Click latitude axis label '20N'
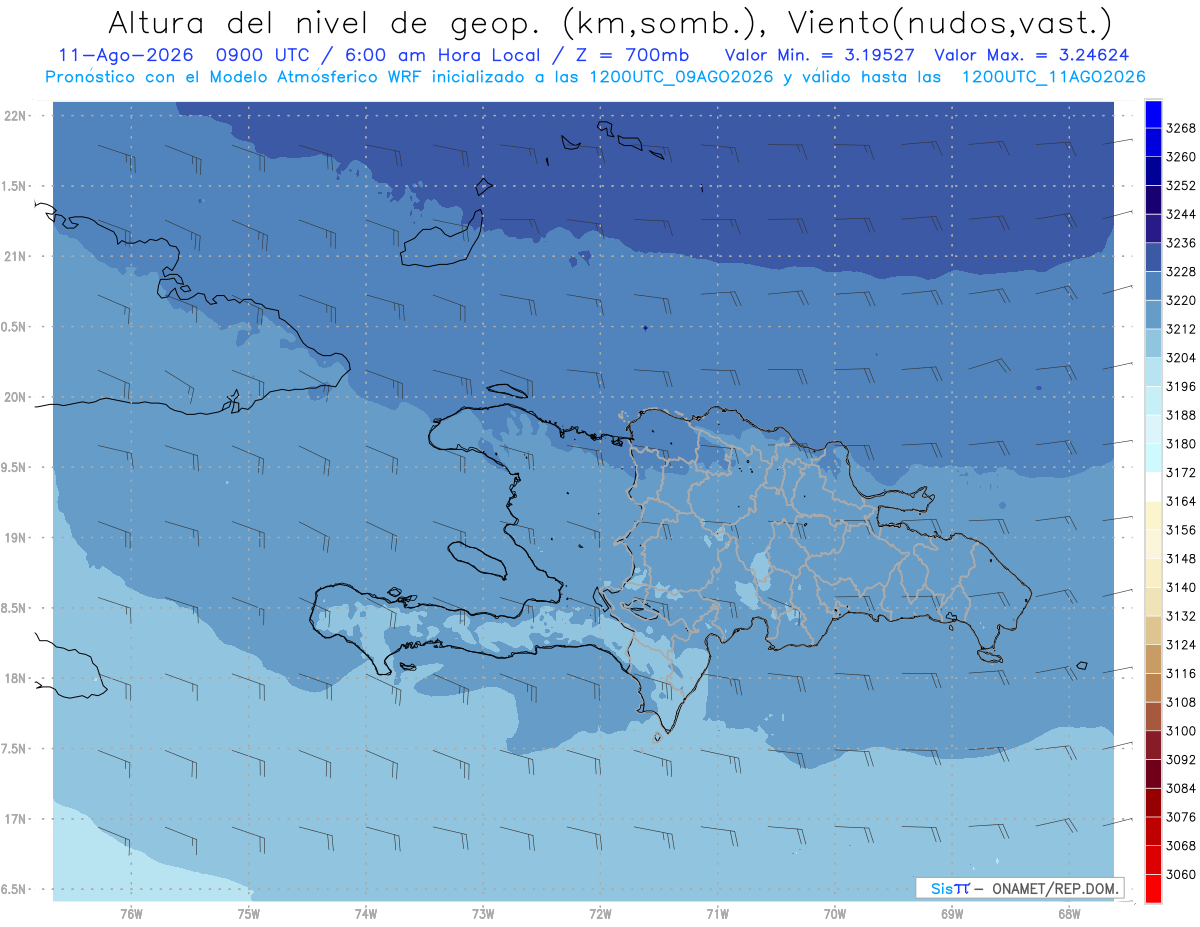The height and width of the screenshot is (927, 1200). (x=14, y=397)
